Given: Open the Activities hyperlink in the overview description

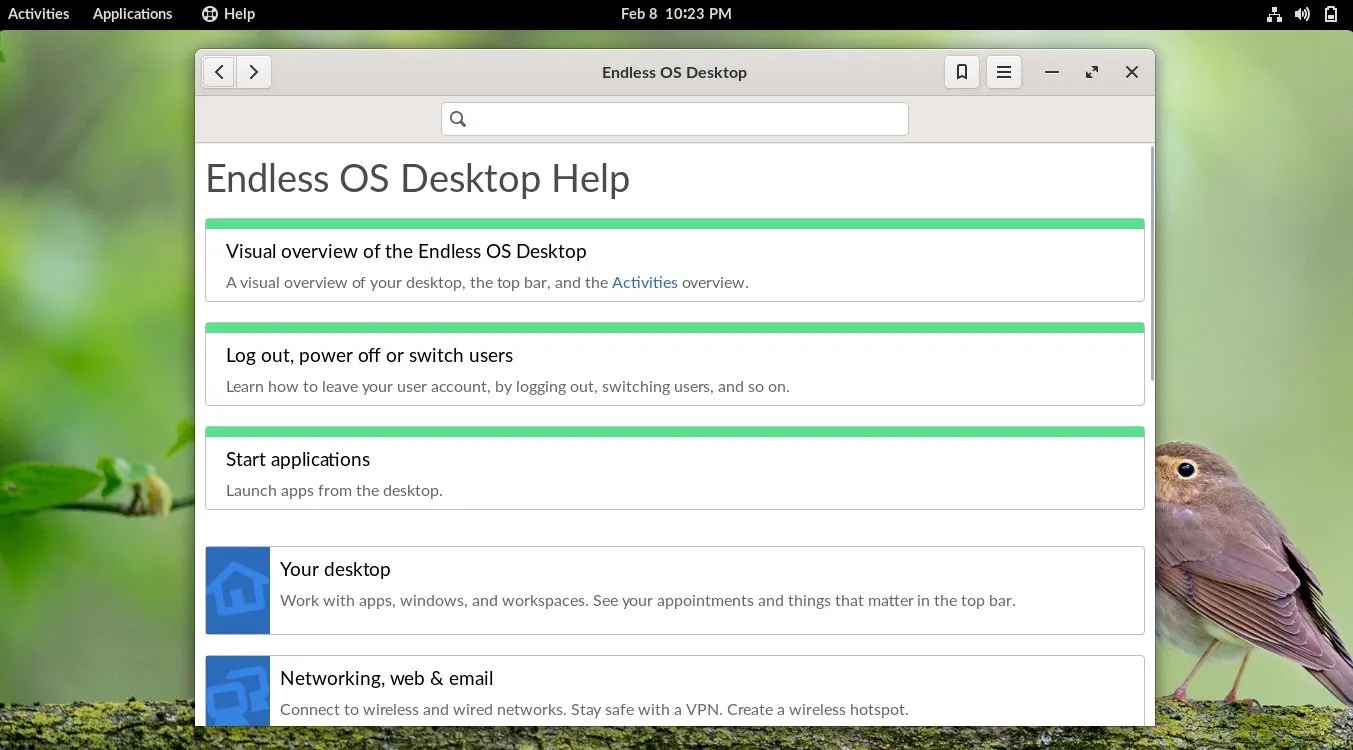Looking at the screenshot, I should [x=644, y=282].
